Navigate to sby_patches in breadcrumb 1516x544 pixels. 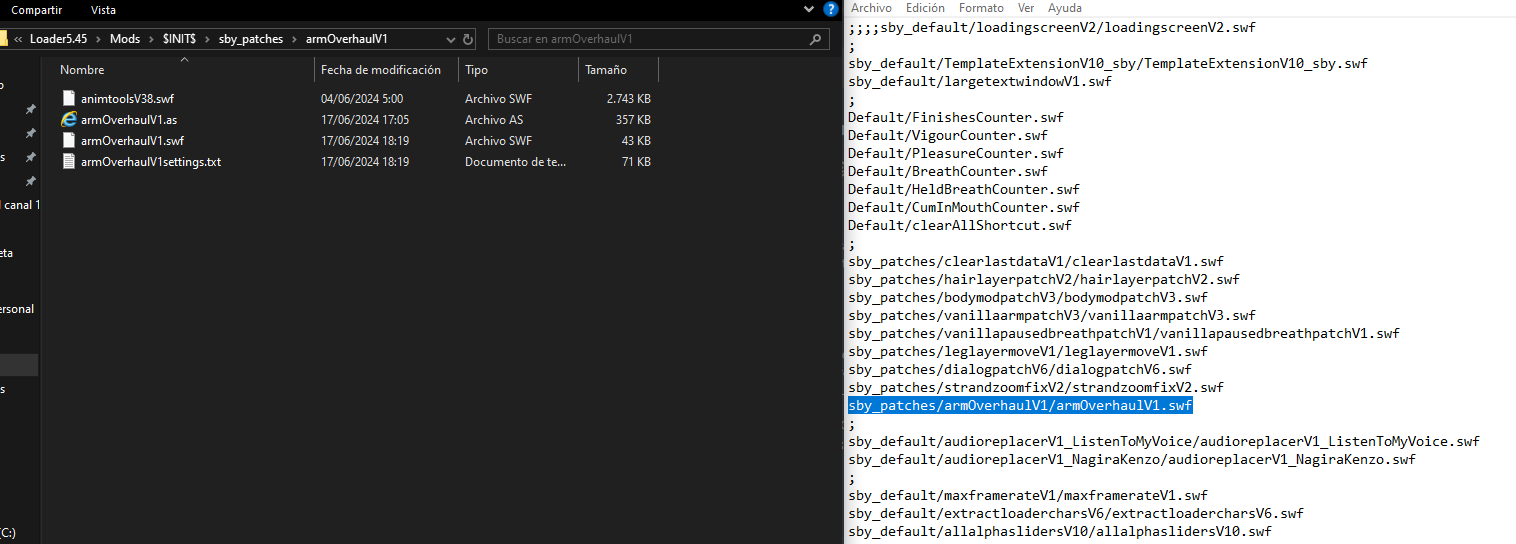click(x=251, y=39)
